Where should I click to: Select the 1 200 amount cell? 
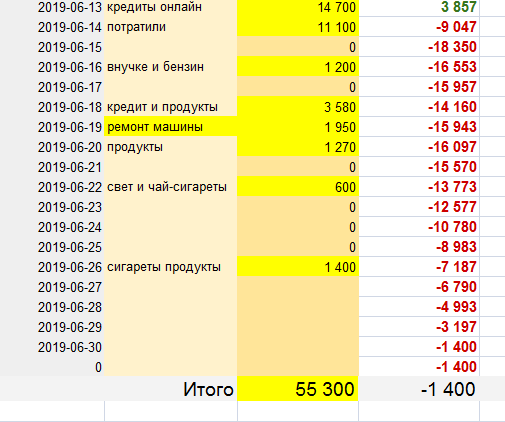pyautogui.click(x=298, y=67)
